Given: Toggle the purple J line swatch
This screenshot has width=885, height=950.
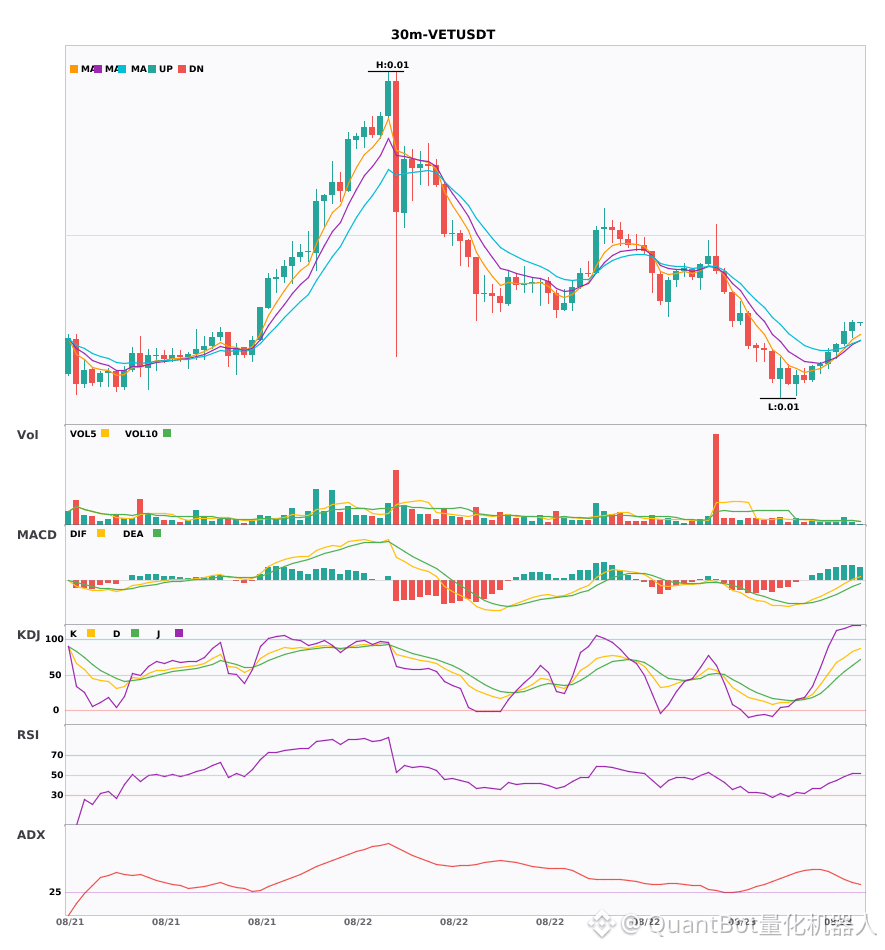Looking at the screenshot, I should tap(179, 633).
